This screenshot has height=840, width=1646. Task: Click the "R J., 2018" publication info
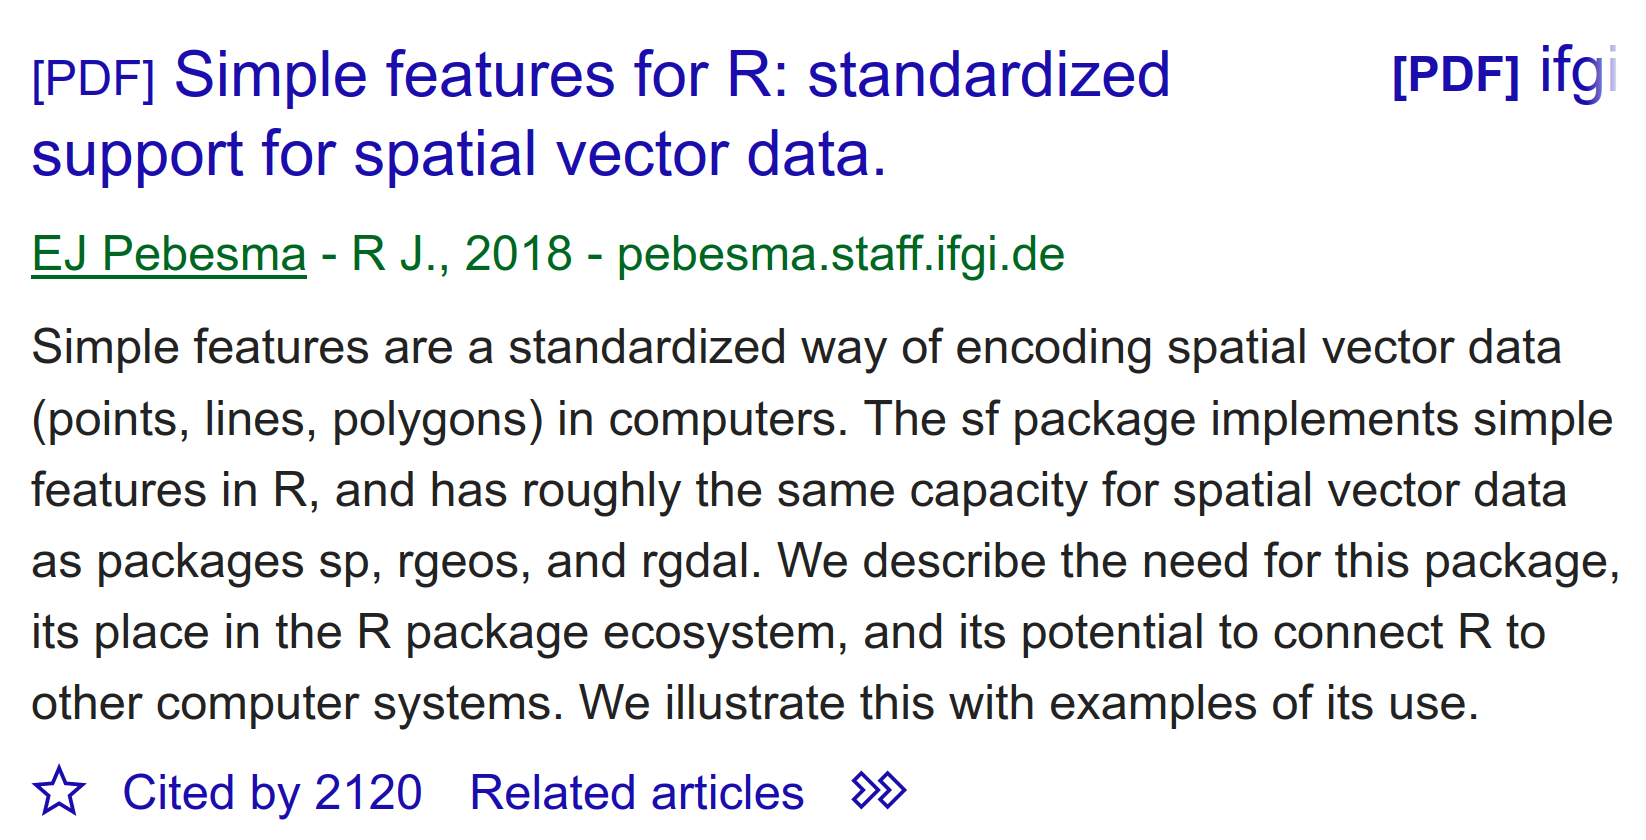461,254
